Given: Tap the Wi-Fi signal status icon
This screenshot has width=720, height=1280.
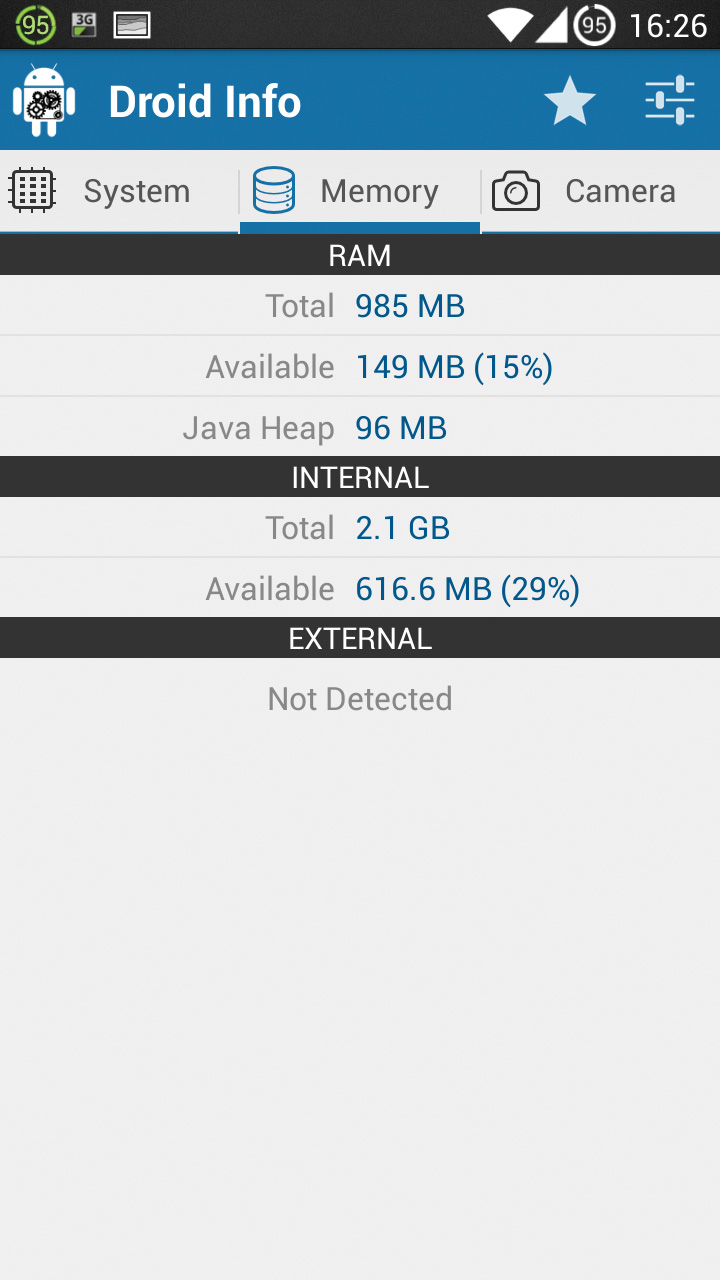Looking at the screenshot, I should coord(510,25).
